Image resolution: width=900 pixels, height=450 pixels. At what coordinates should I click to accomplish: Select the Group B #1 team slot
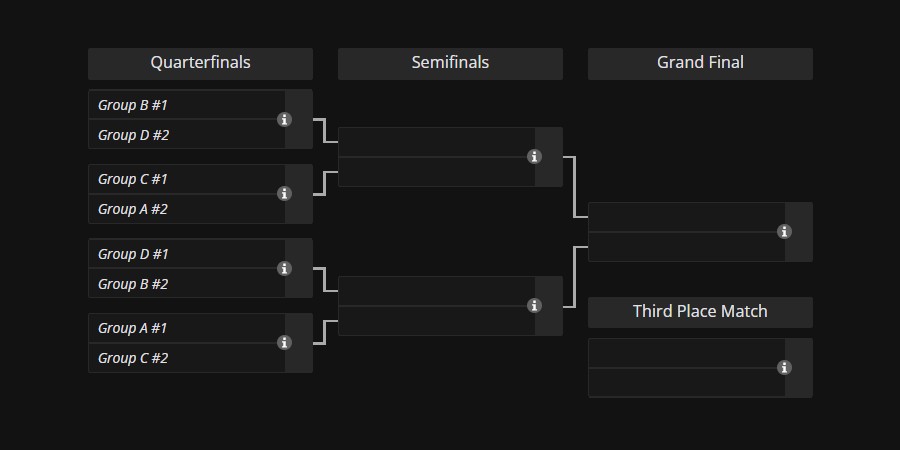(x=187, y=105)
